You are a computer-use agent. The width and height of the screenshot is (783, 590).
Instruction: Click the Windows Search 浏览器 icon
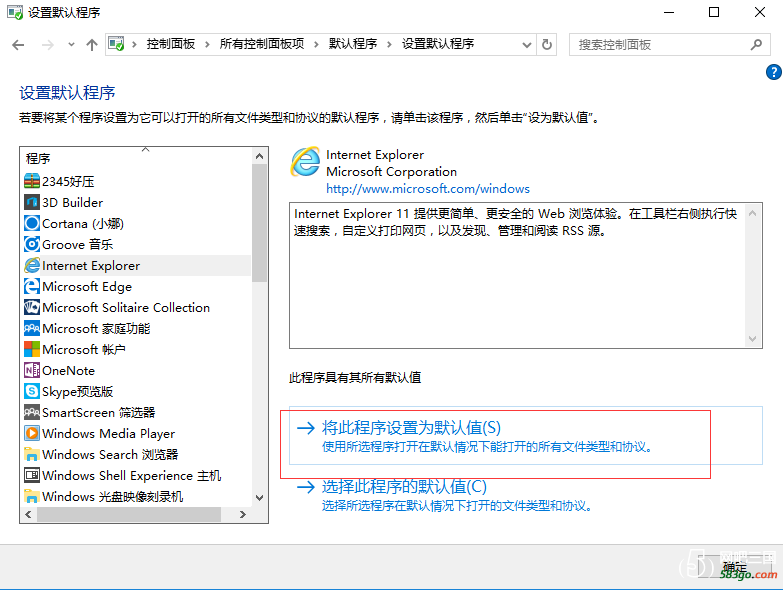tap(32, 454)
